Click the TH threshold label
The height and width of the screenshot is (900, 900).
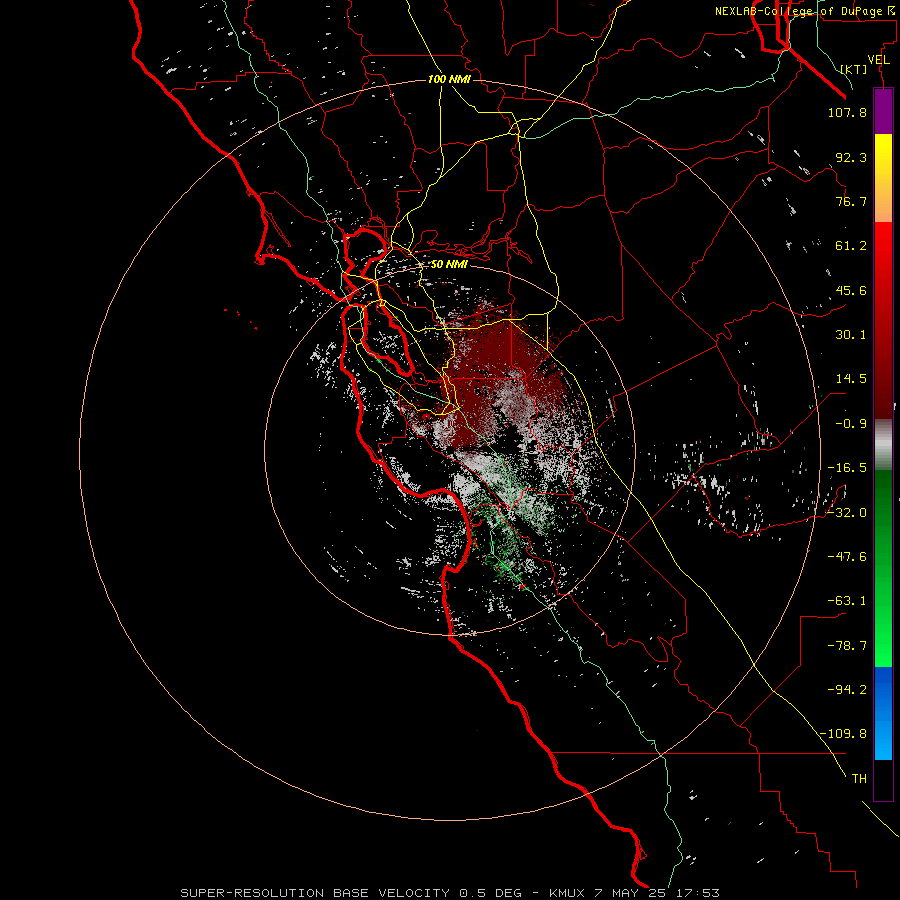point(859,779)
